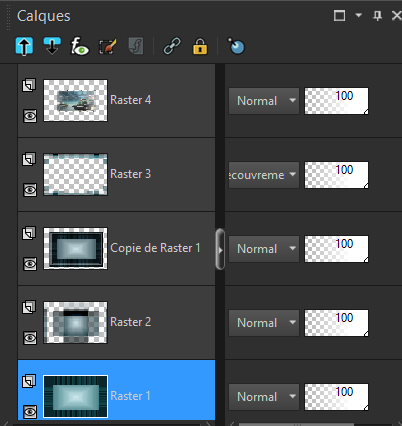Select the Raster 2 layer name
This screenshot has height=426, width=402.
tap(130, 322)
